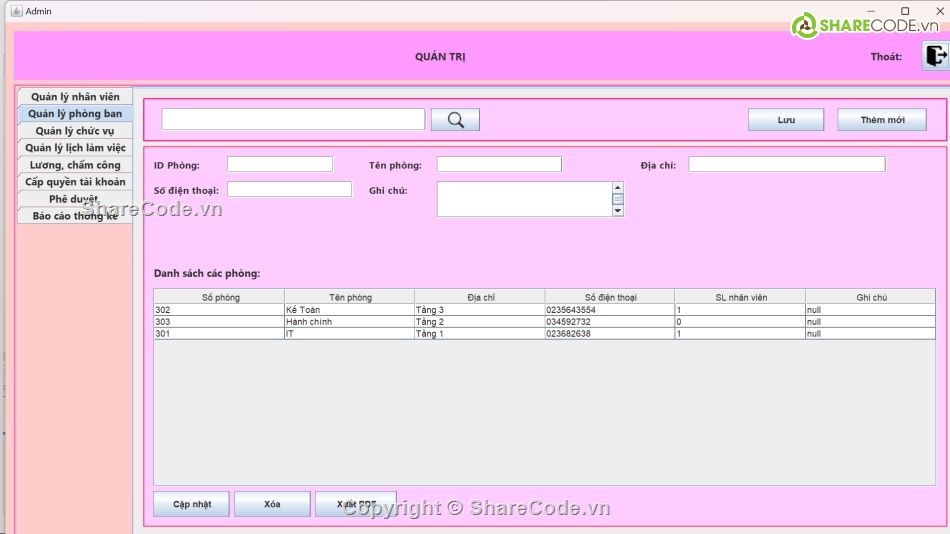
Task: Click the ID Phòng input field
Action: point(279,164)
